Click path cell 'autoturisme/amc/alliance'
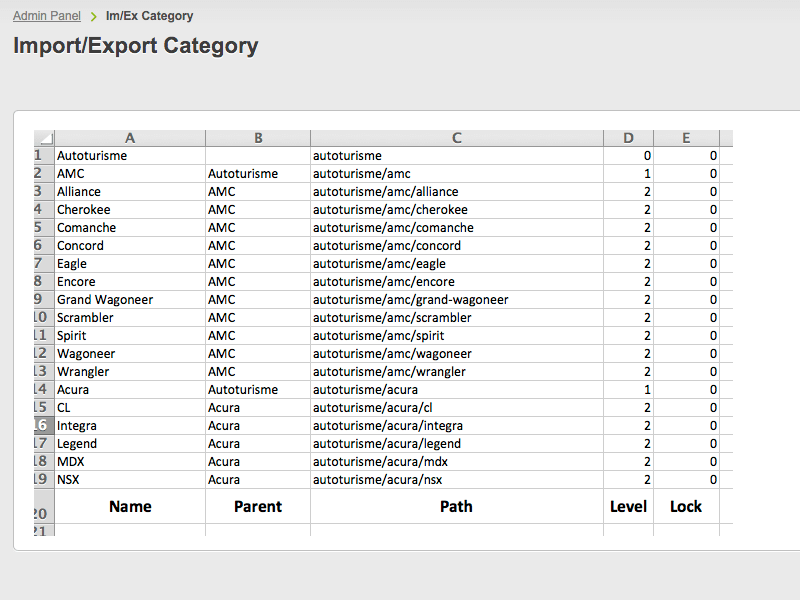 [x=457, y=192]
